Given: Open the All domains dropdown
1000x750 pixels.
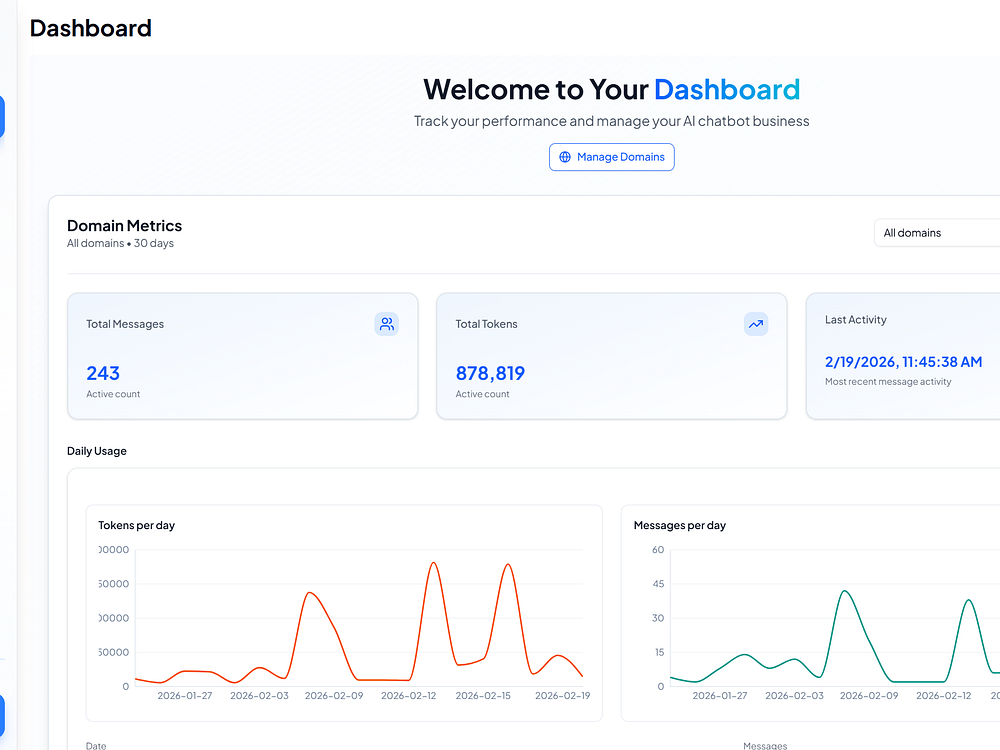Looking at the screenshot, I should click(x=936, y=233).
